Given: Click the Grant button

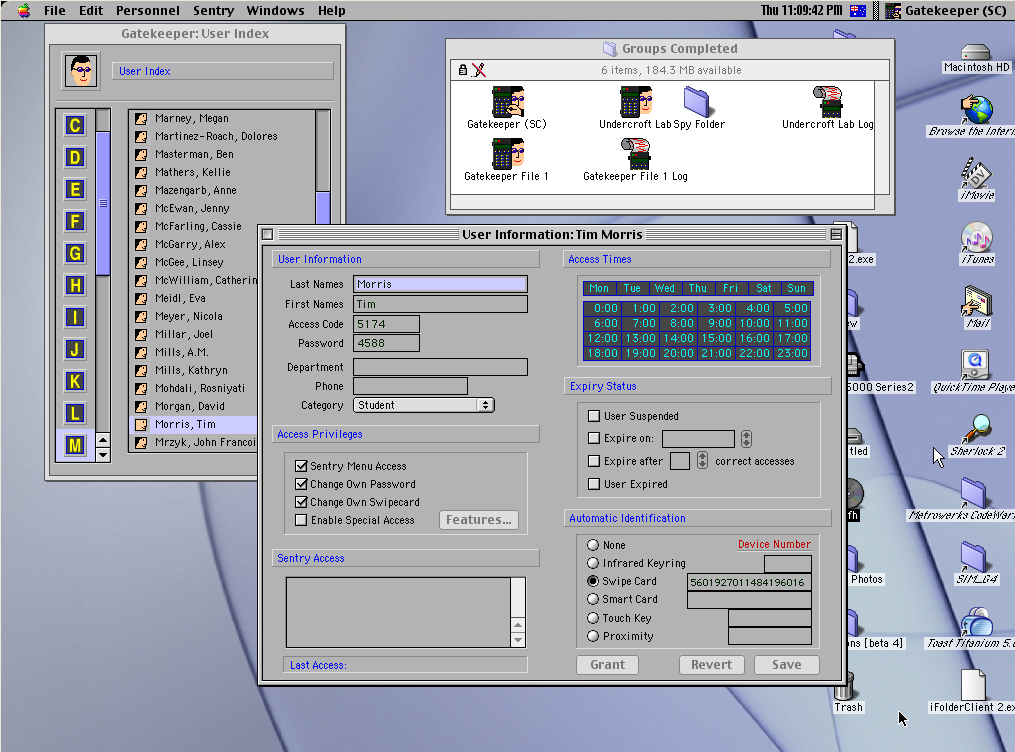Looking at the screenshot, I should click(x=607, y=665).
